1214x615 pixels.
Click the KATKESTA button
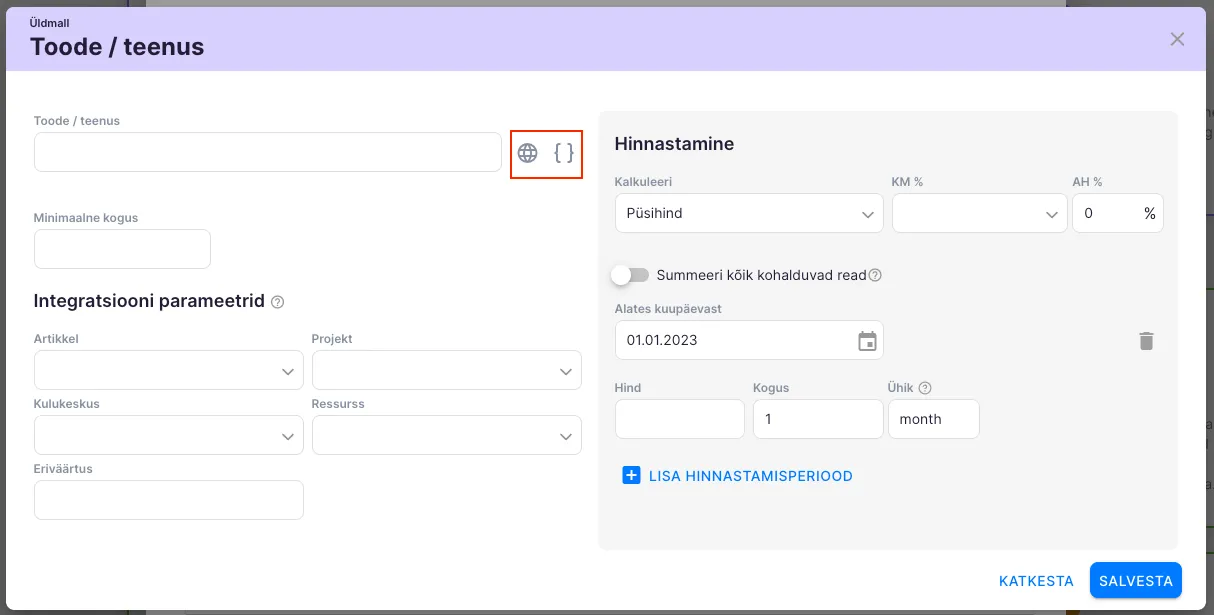(1036, 581)
